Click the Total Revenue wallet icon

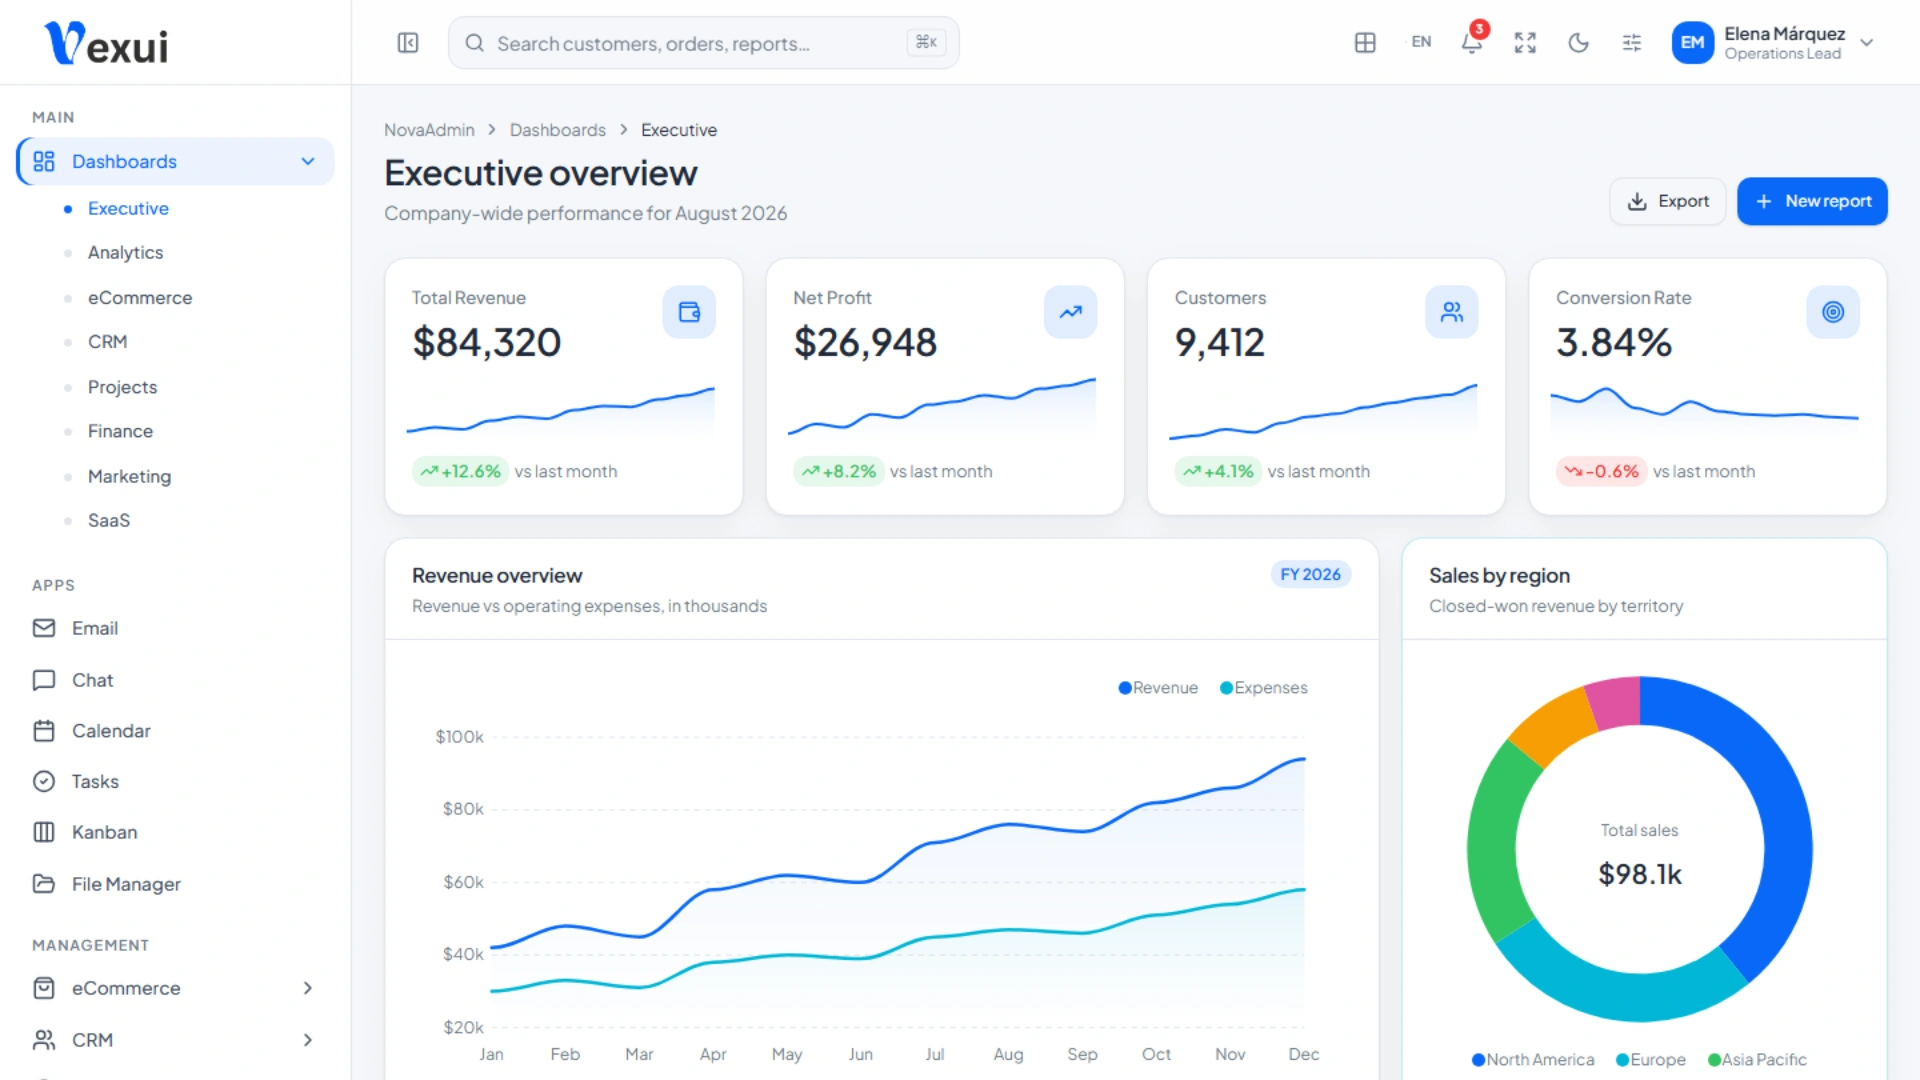tap(689, 312)
